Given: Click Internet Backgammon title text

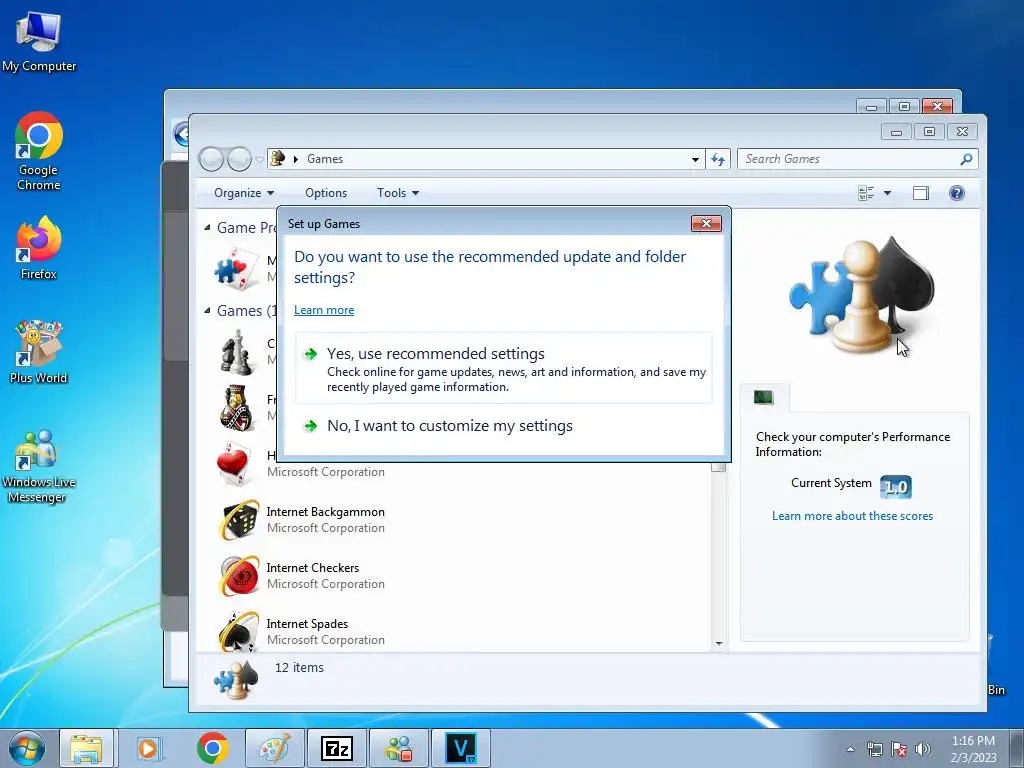Looking at the screenshot, I should (325, 512).
